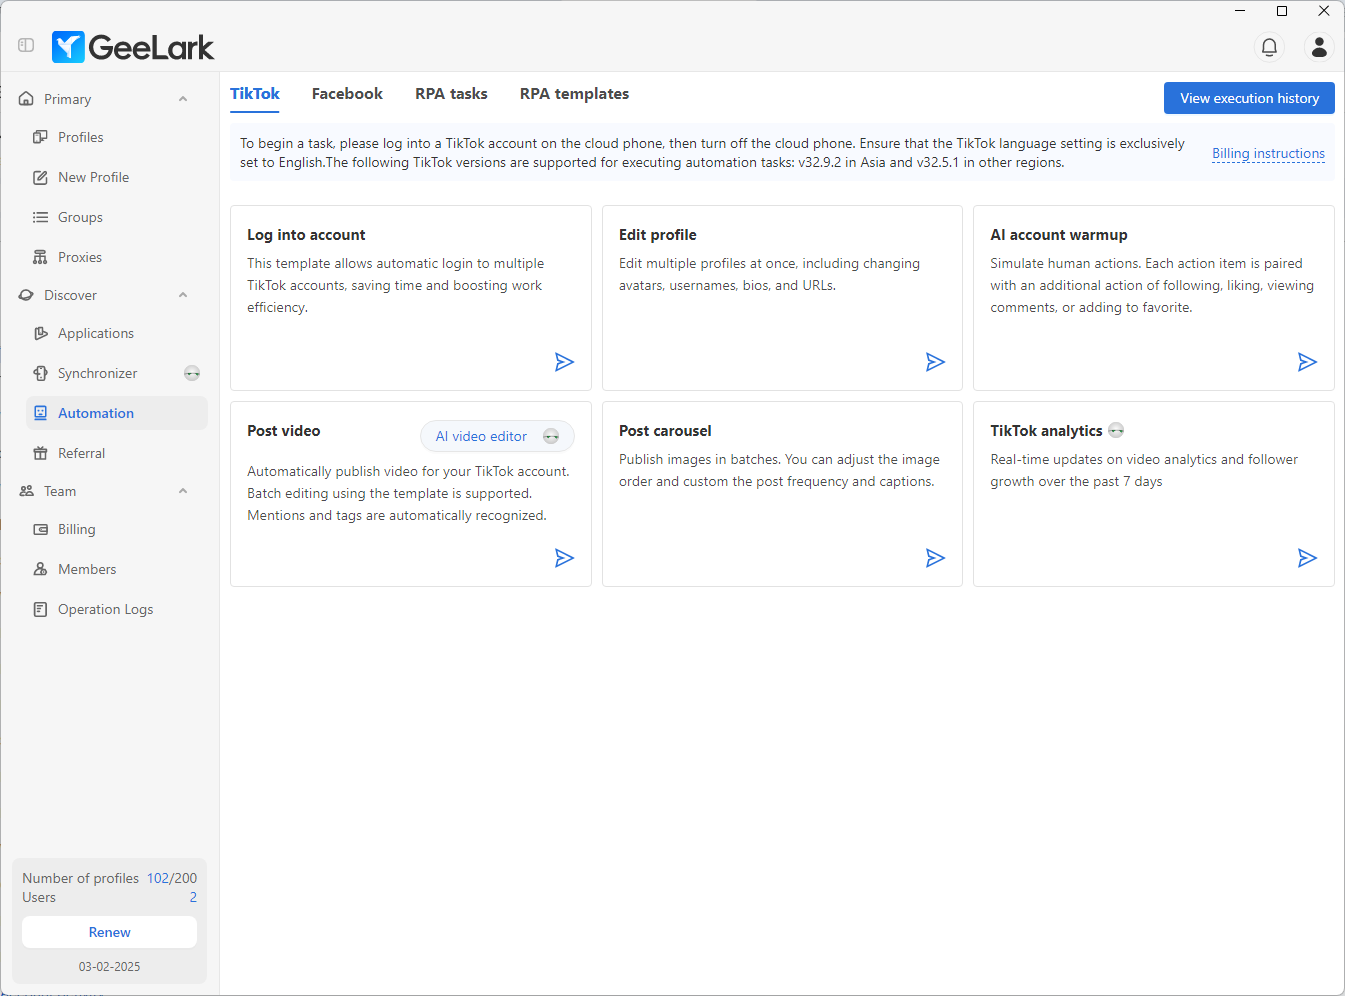Collapse the Discover section chevron
Screen dimensions: 1345x996
[183, 295]
